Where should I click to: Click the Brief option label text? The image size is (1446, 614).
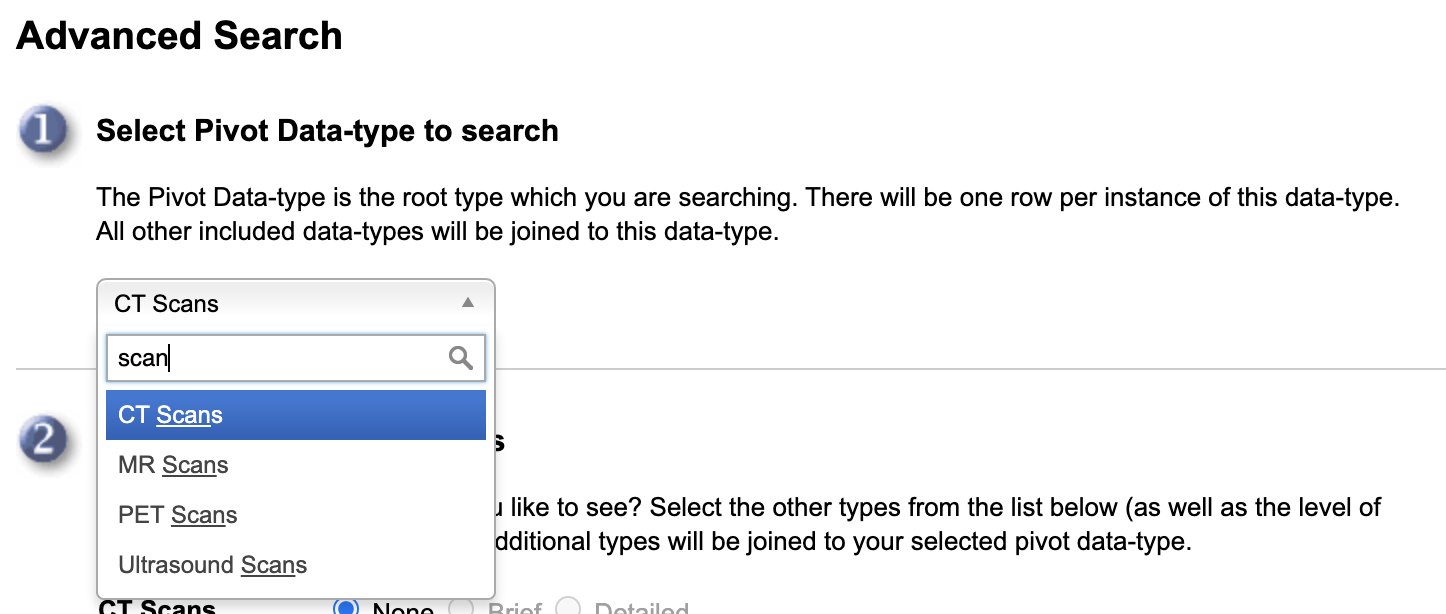pos(514,609)
